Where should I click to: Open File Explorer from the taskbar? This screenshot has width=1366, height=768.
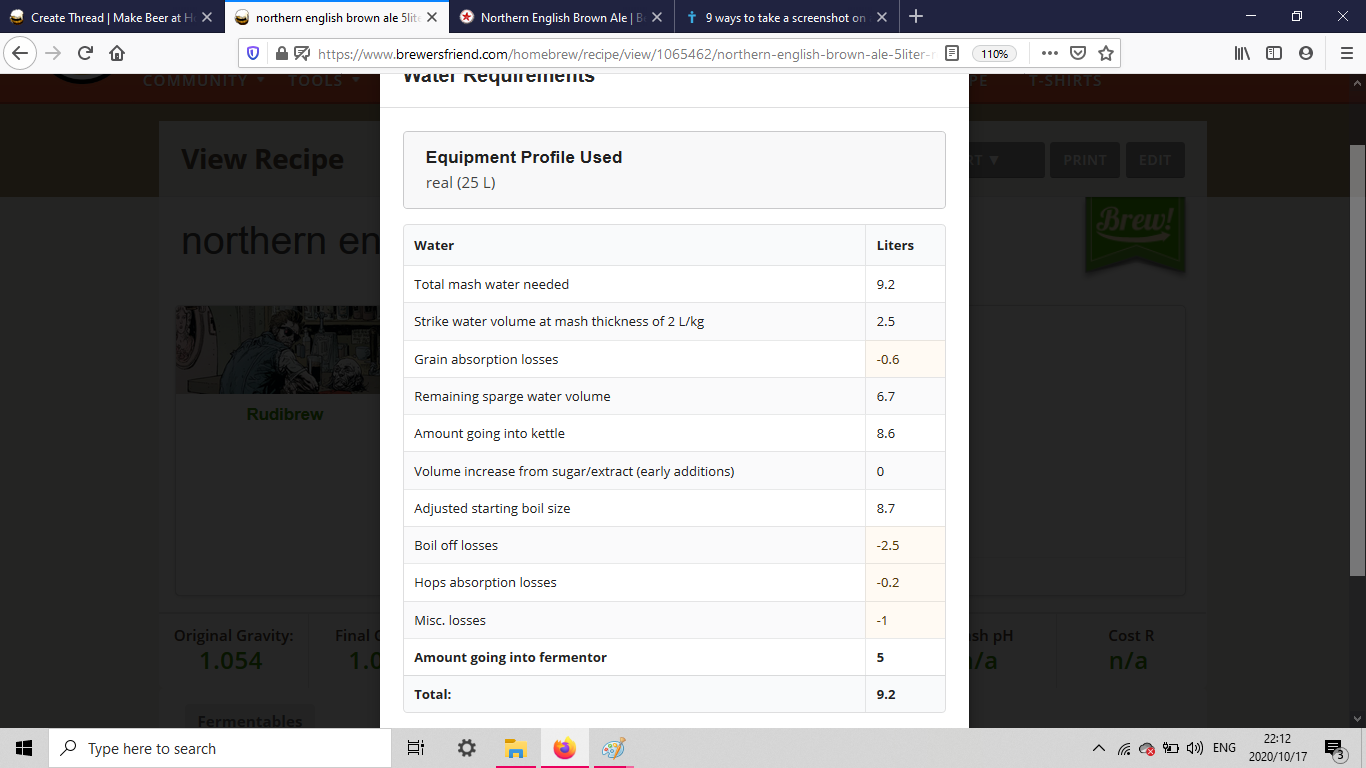[515, 748]
